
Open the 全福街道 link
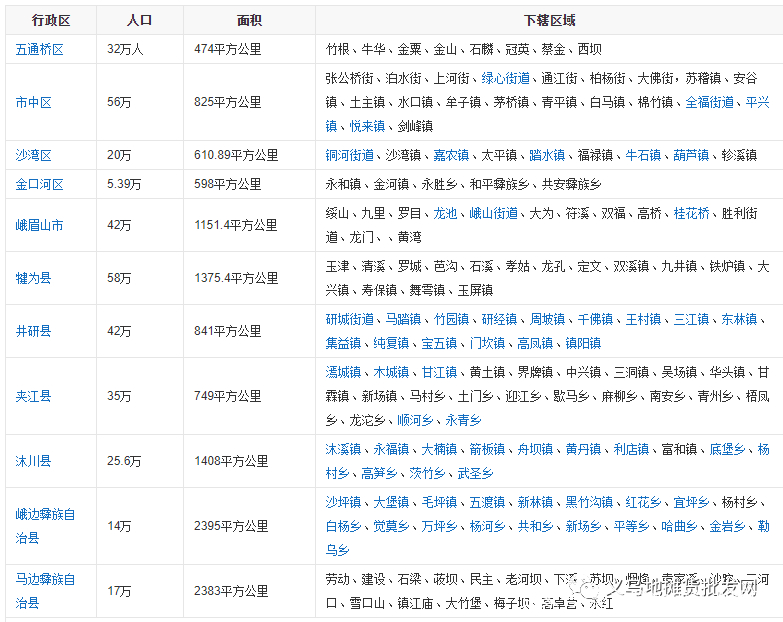pyautogui.click(x=709, y=102)
